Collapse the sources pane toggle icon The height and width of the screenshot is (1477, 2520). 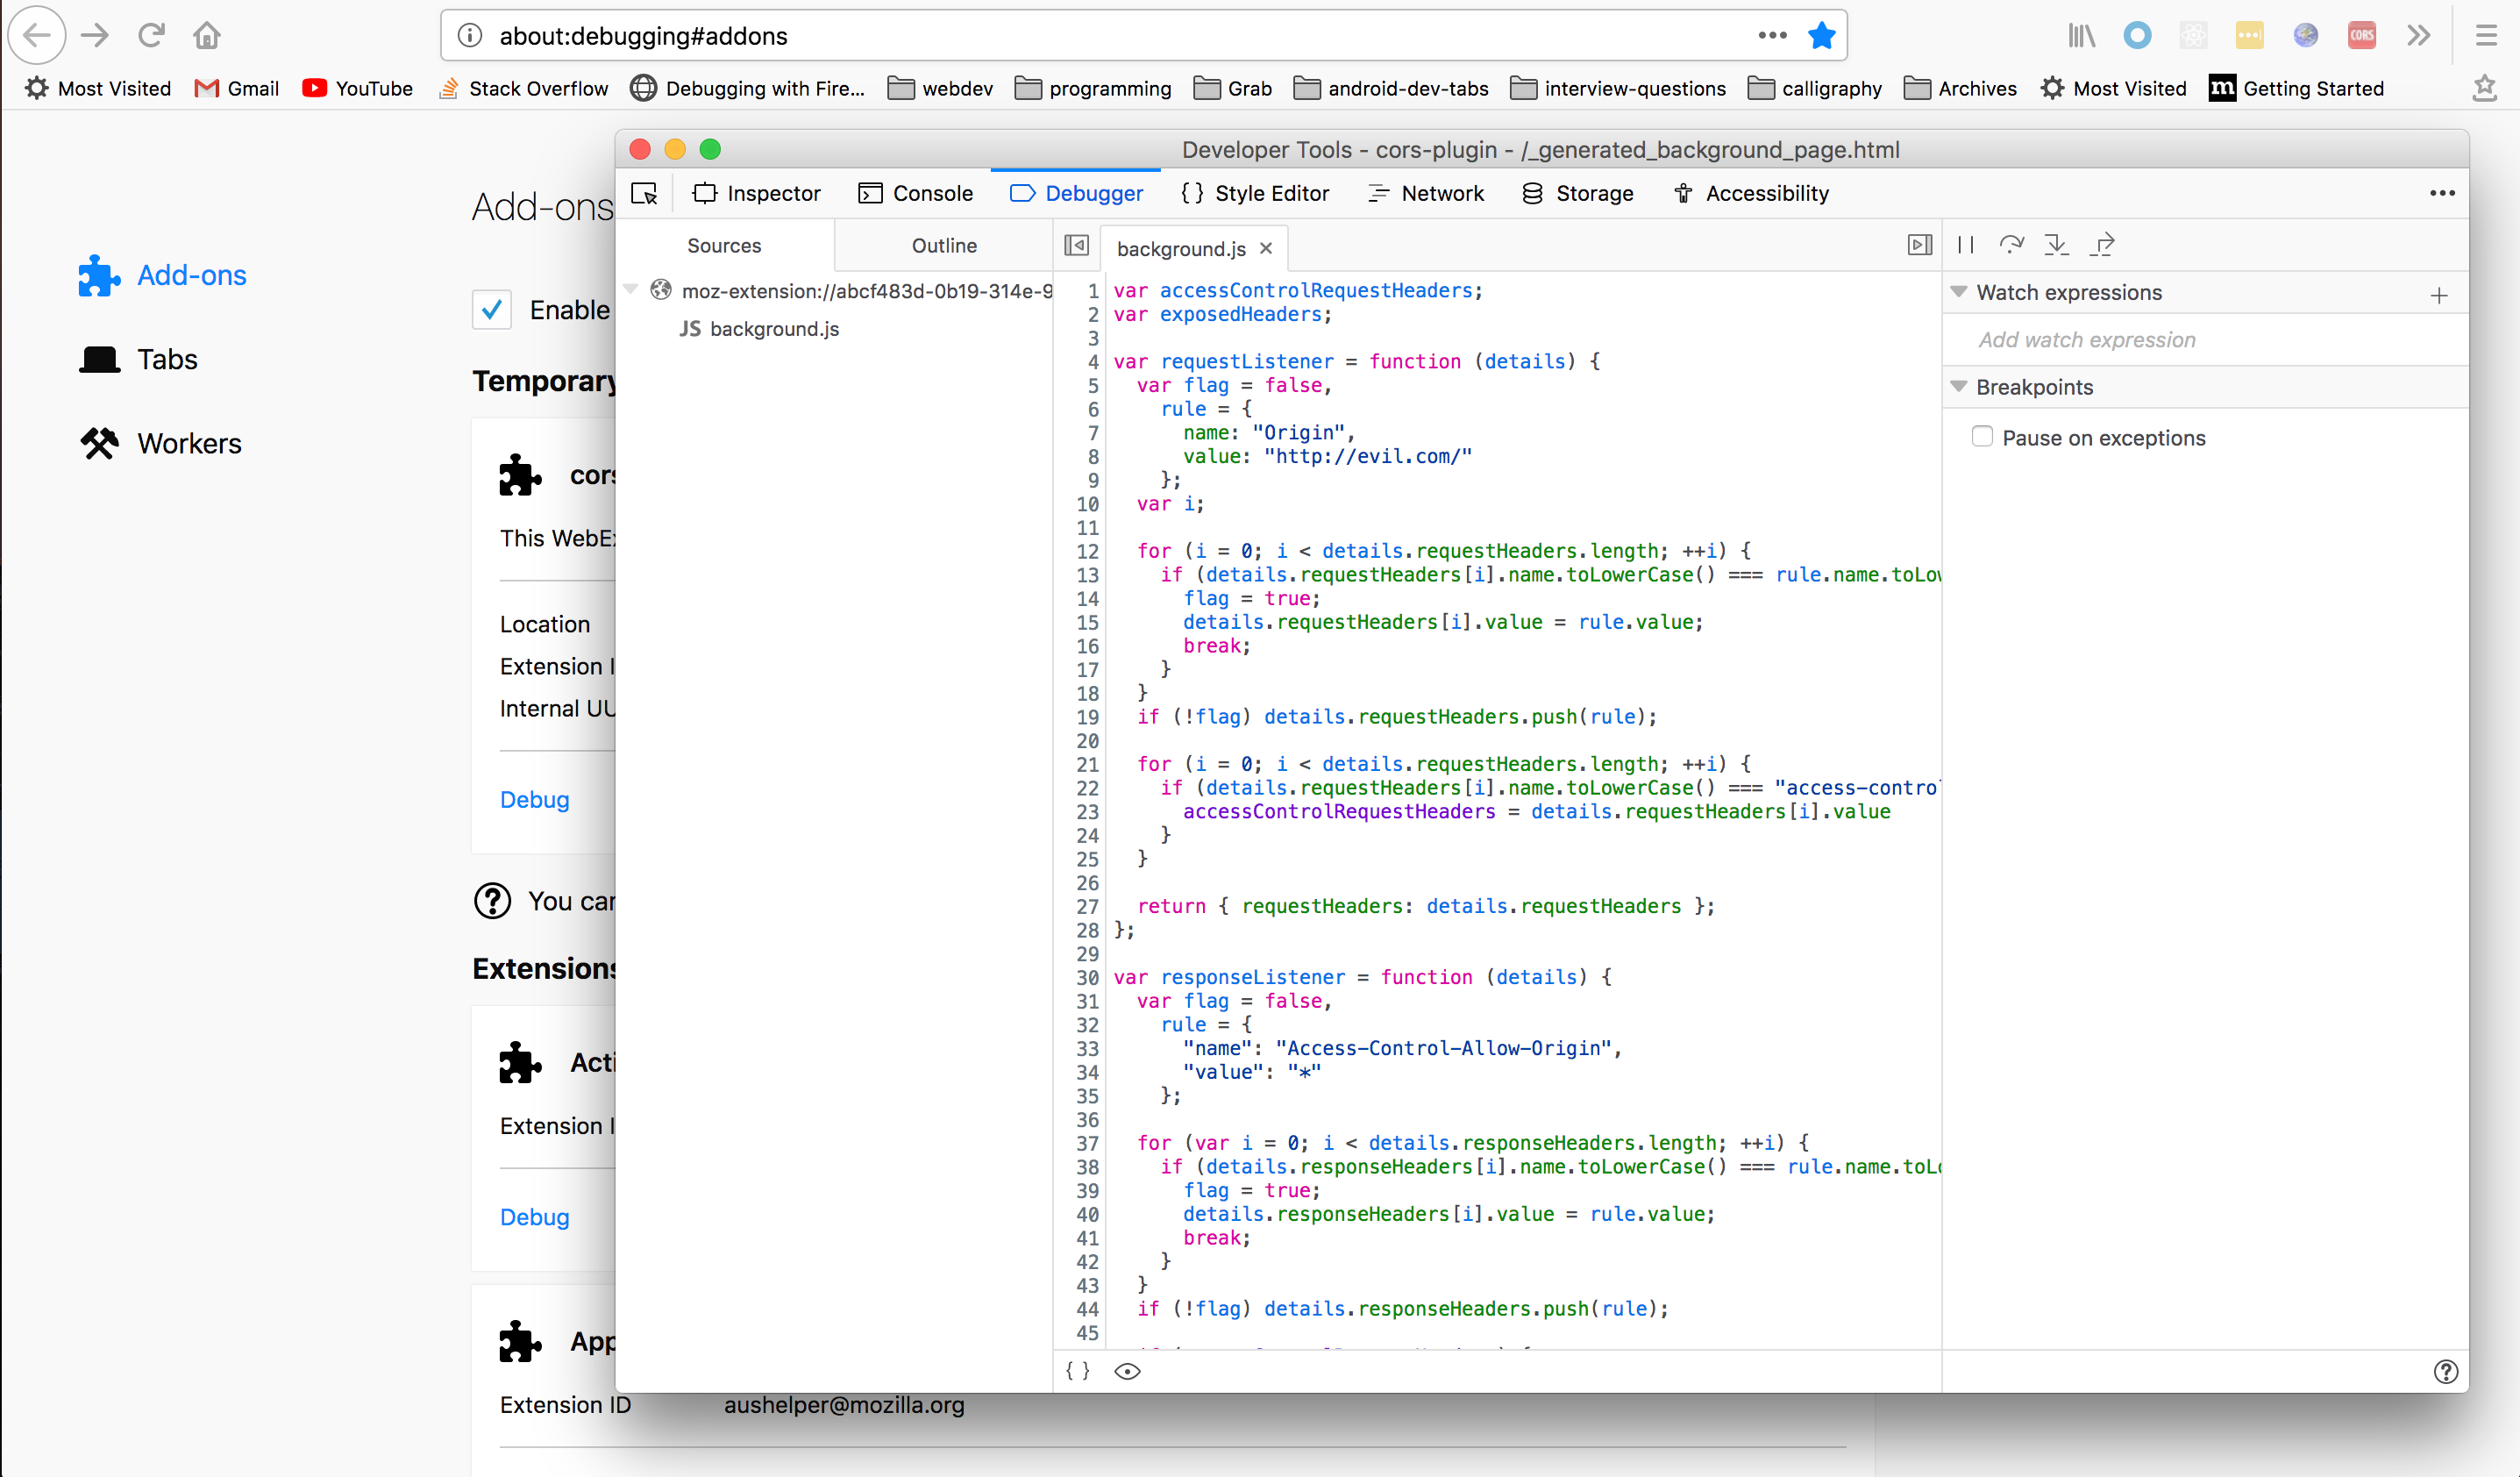[x=1077, y=245]
